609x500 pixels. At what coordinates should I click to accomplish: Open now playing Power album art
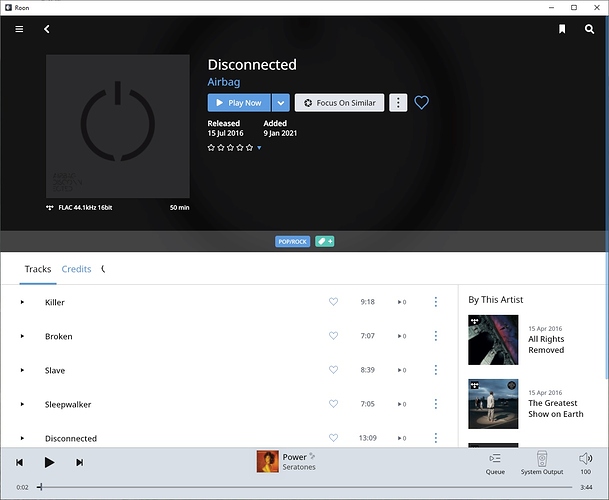tap(268, 462)
